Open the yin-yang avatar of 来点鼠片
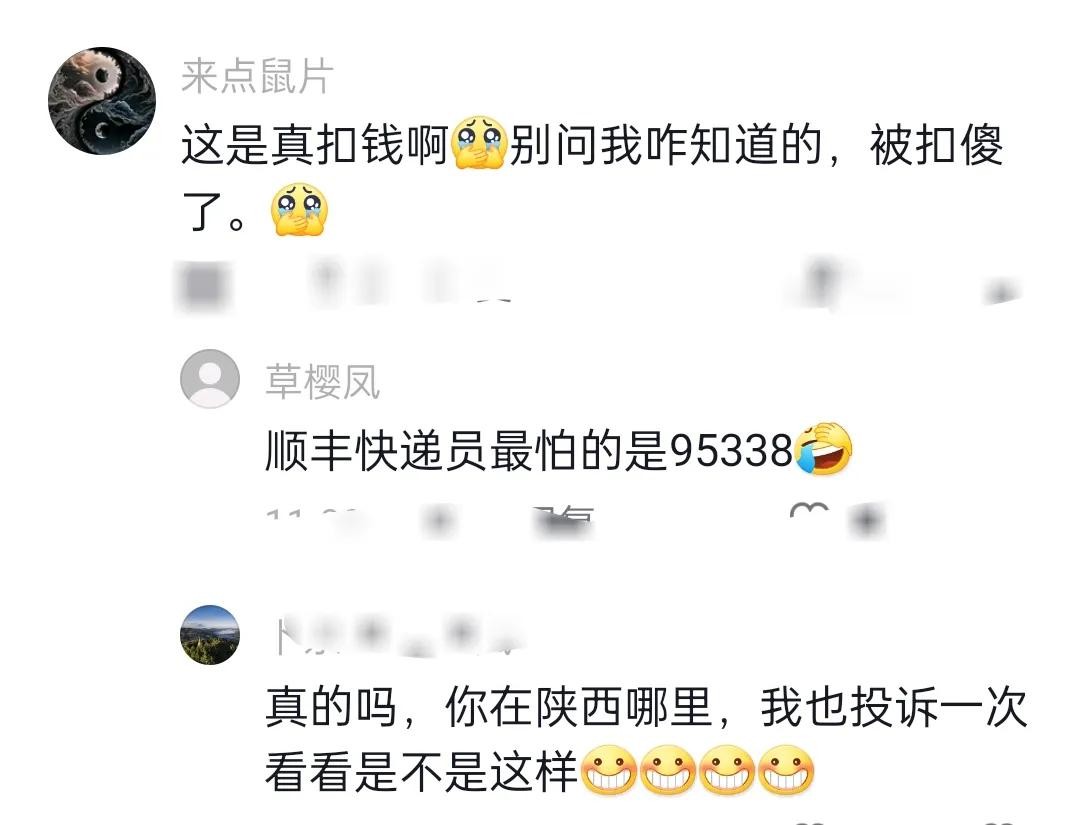 pos(102,101)
